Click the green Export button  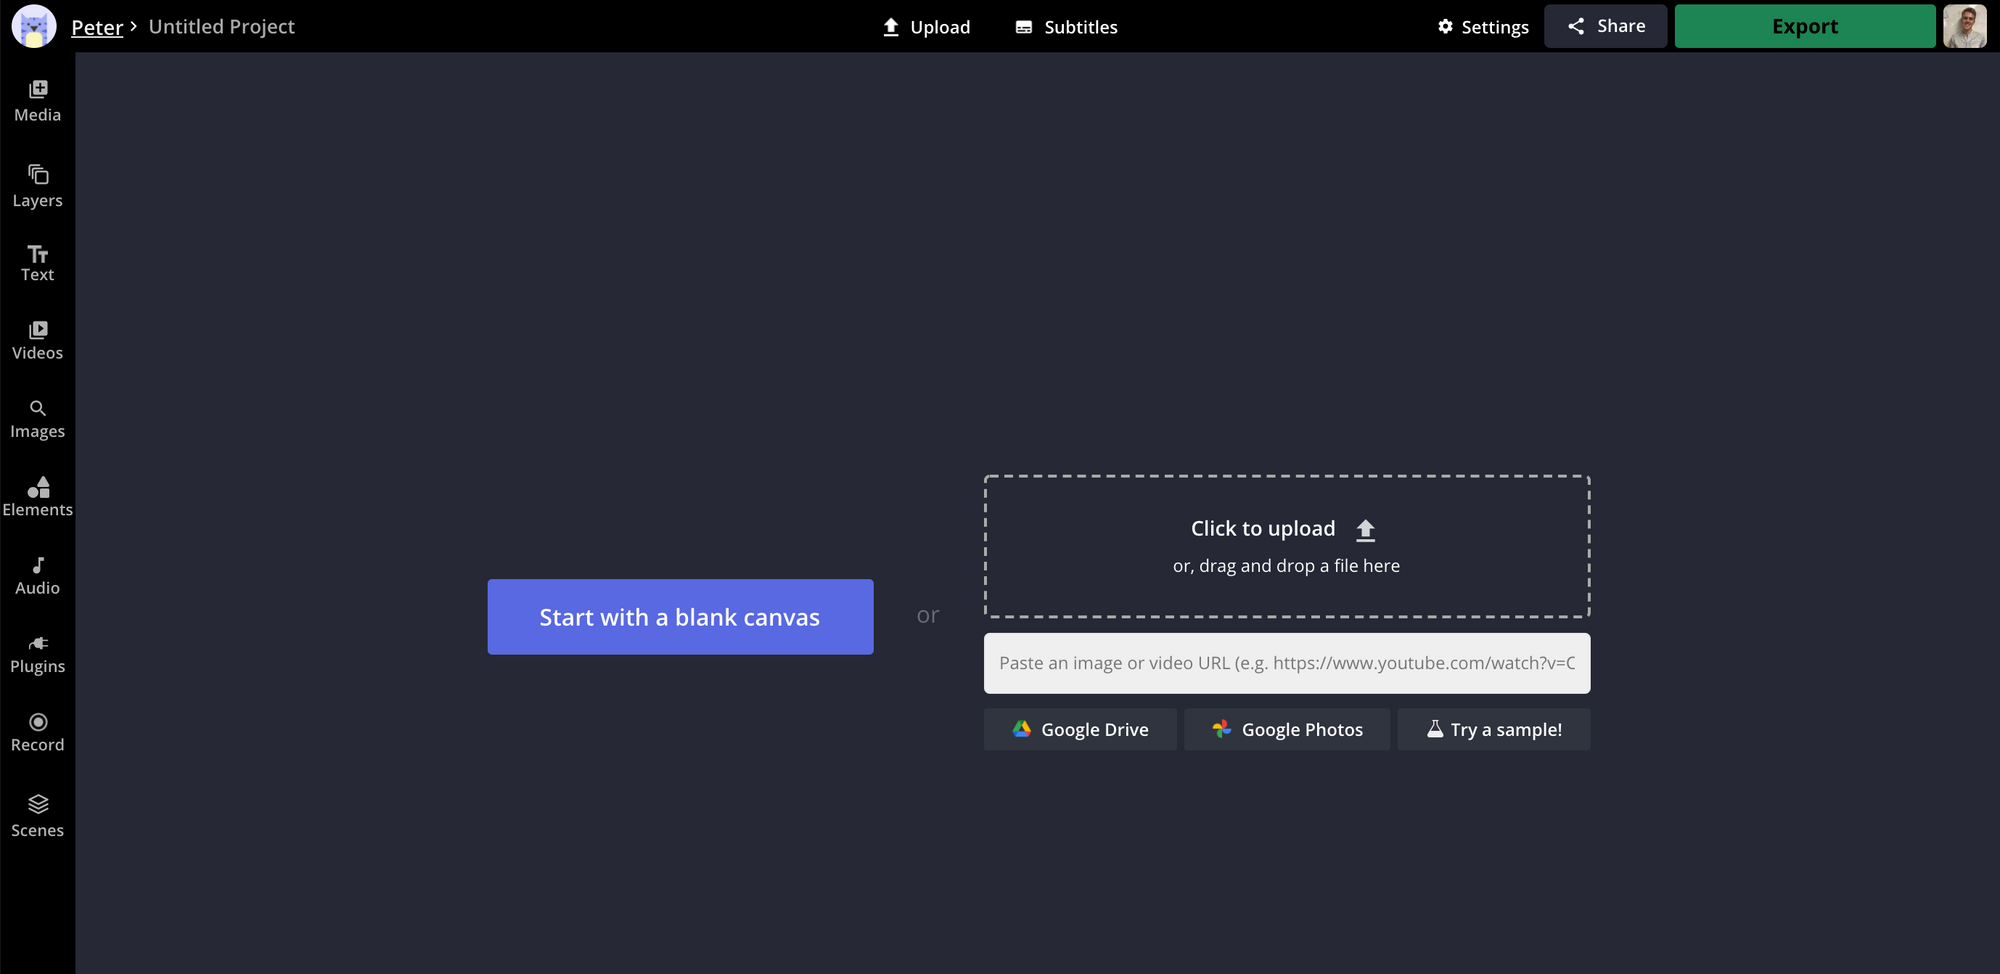pyautogui.click(x=1804, y=26)
